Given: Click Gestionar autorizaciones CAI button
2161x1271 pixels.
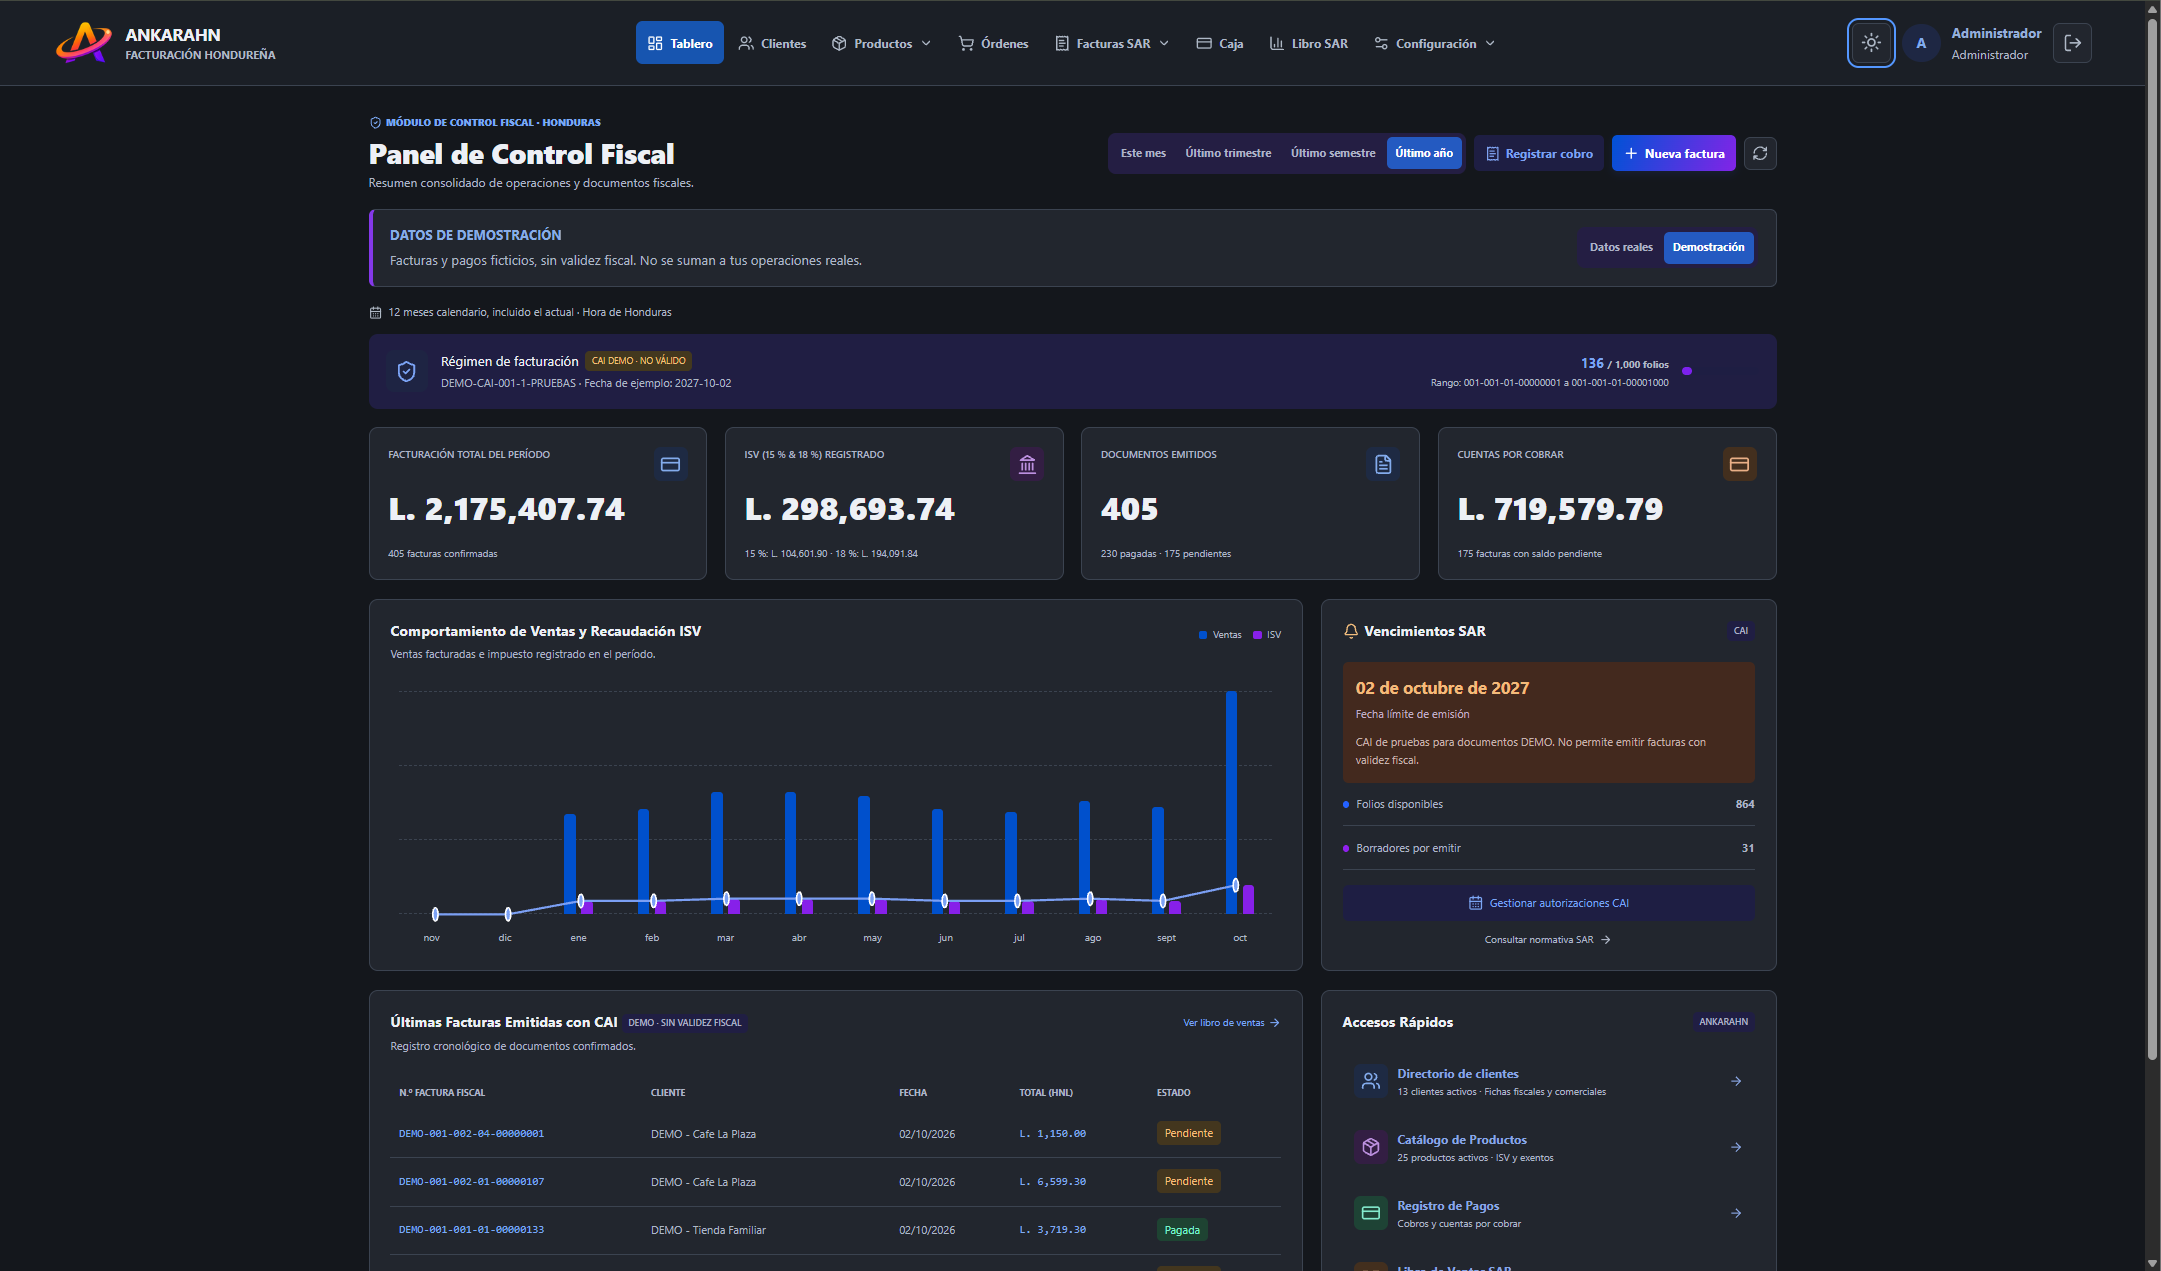Looking at the screenshot, I should 1548,903.
